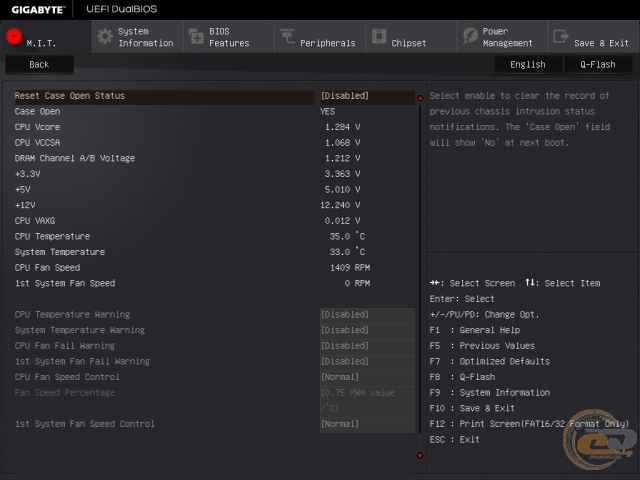Click the CPU Fan Speed label
Screen dimensions: 640x480
(47, 268)
